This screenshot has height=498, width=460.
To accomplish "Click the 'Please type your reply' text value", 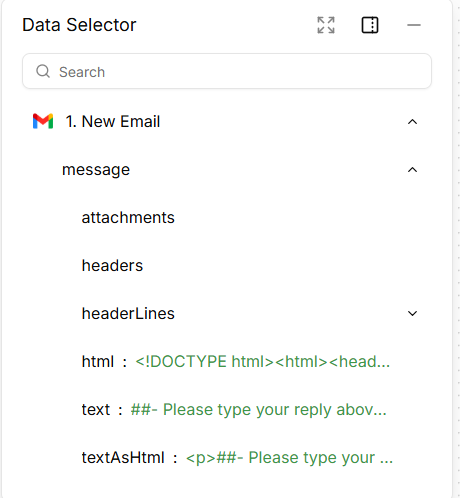I will pyautogui.click(x=259, y=409).
